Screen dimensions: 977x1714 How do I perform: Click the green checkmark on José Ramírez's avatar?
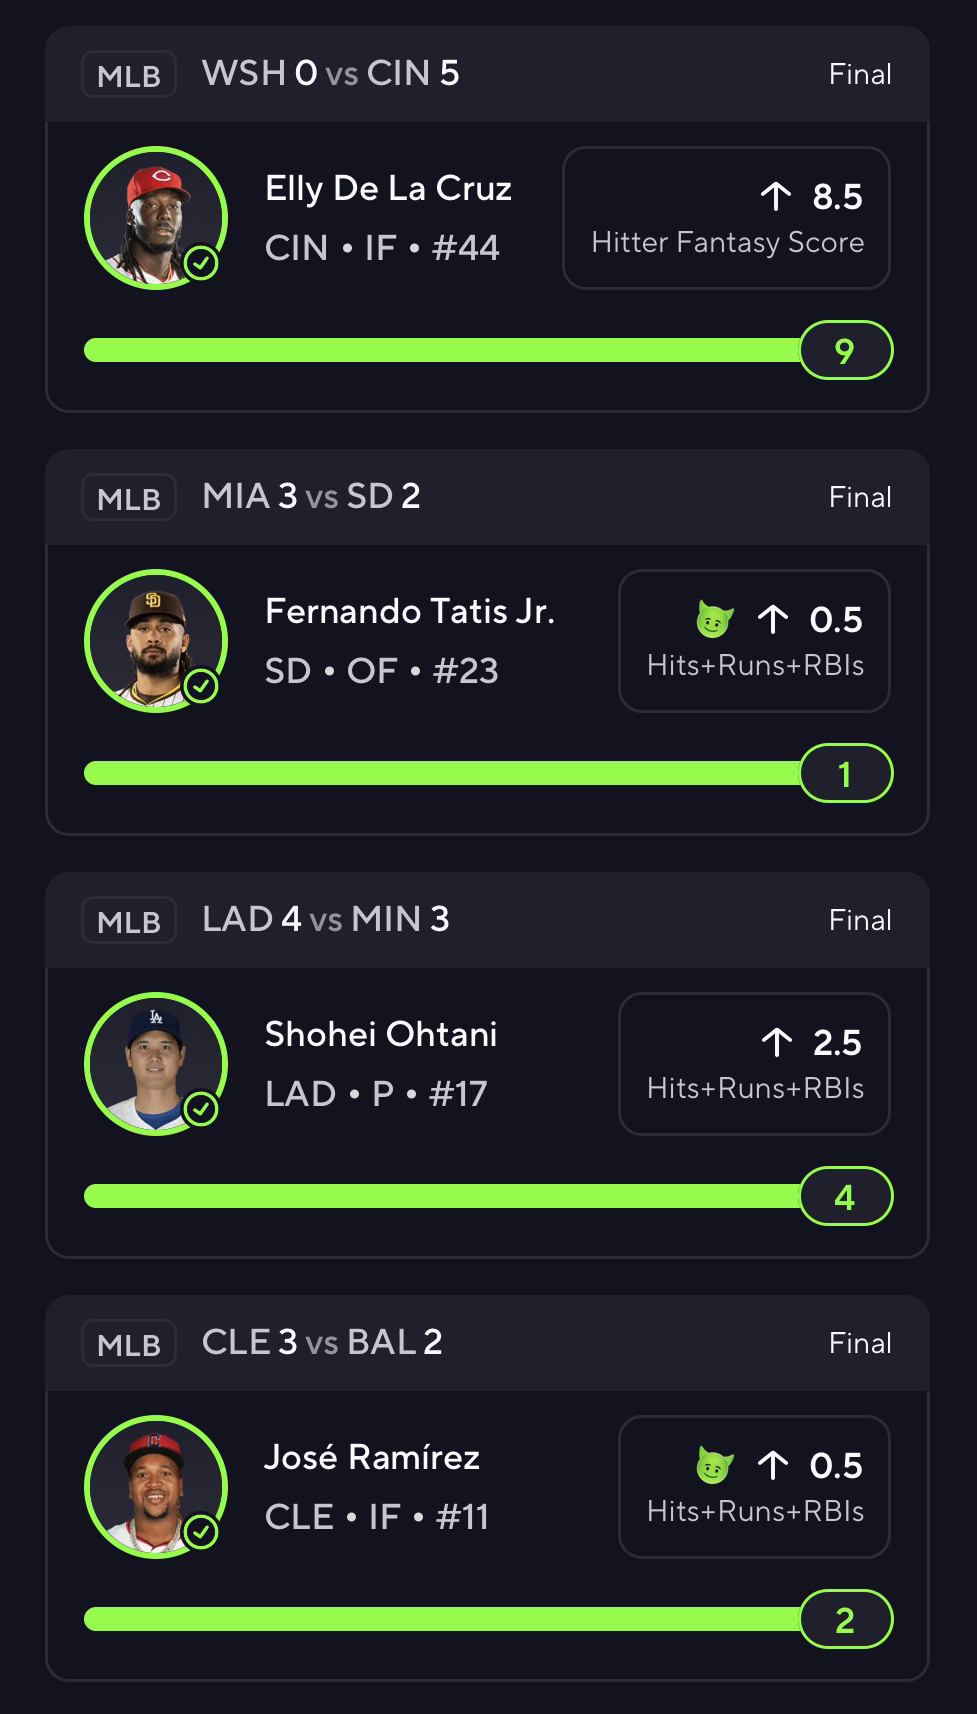tap(202, 1532)
